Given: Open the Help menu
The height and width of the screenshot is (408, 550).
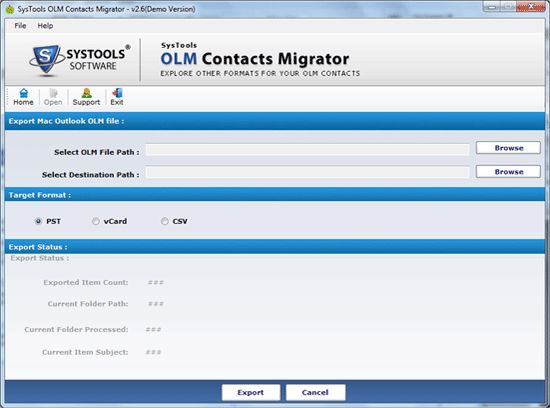Looking at the screenshot, I should (x=45, y=26).
